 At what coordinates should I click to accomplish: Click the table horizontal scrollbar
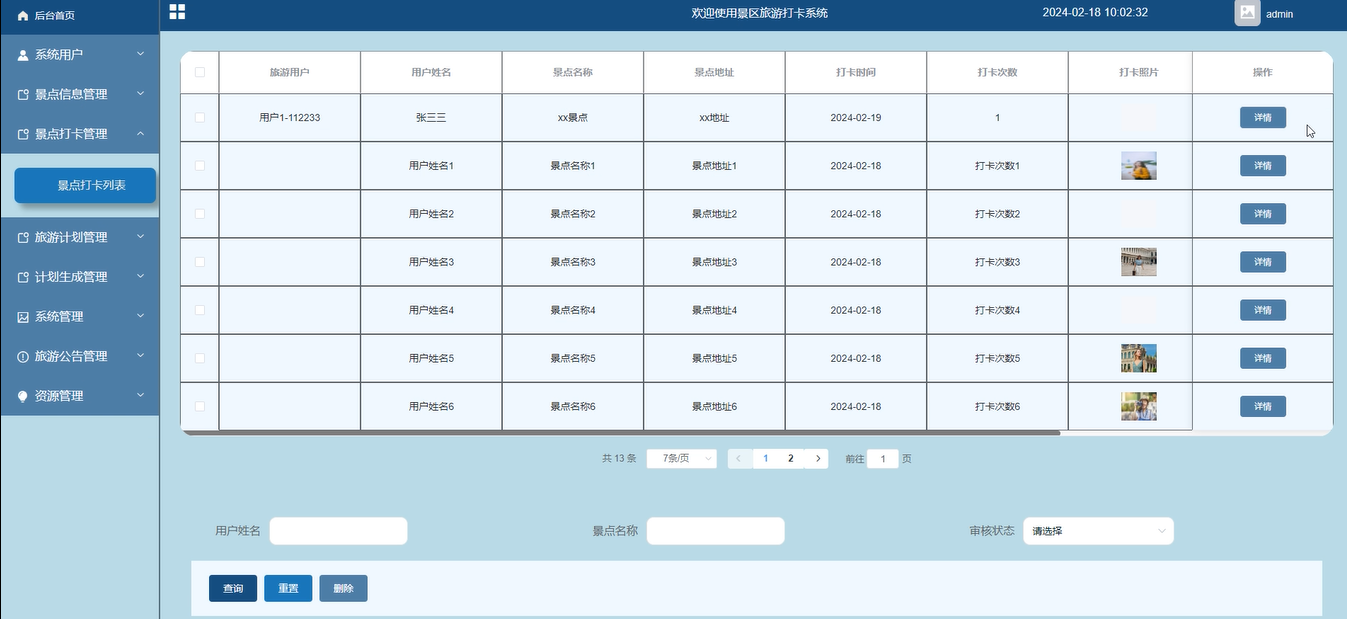click(620, 433)
